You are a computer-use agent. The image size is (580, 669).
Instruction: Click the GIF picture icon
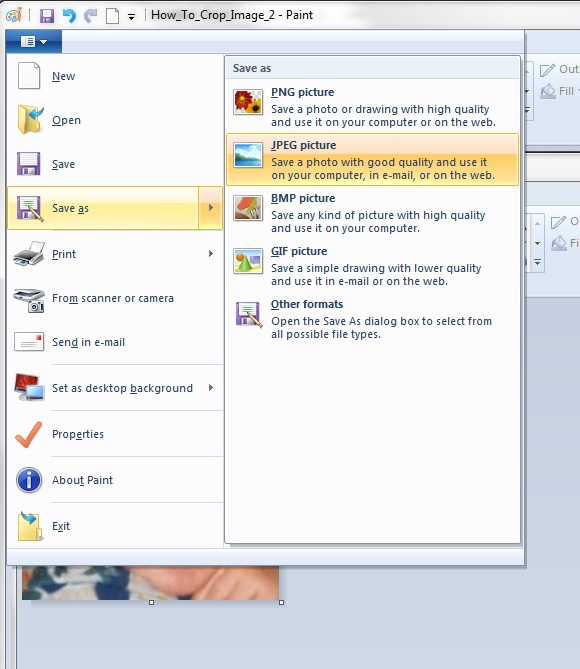[x=248, y=261]
